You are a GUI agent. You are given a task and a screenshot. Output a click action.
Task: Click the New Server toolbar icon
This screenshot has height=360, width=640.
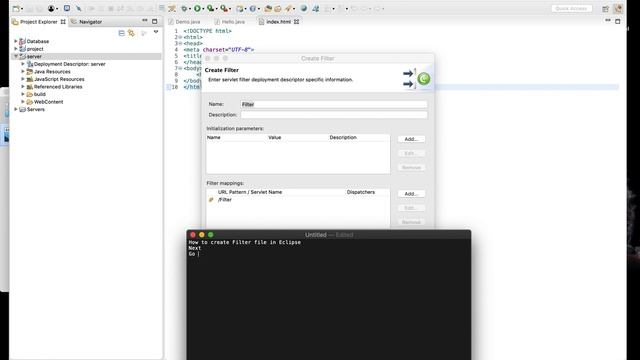click(x=239, y=9)
